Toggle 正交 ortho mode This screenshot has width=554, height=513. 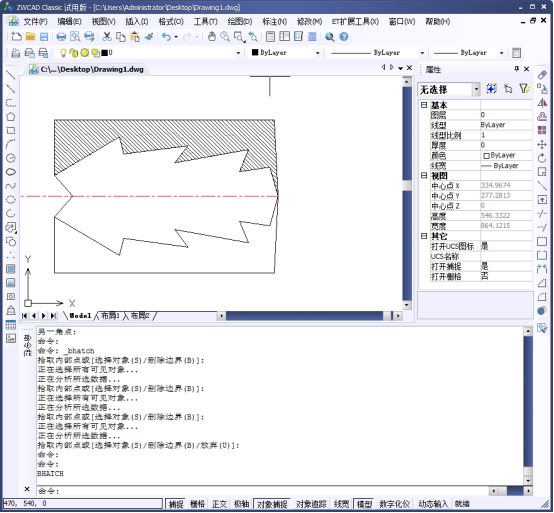[219, 504]
